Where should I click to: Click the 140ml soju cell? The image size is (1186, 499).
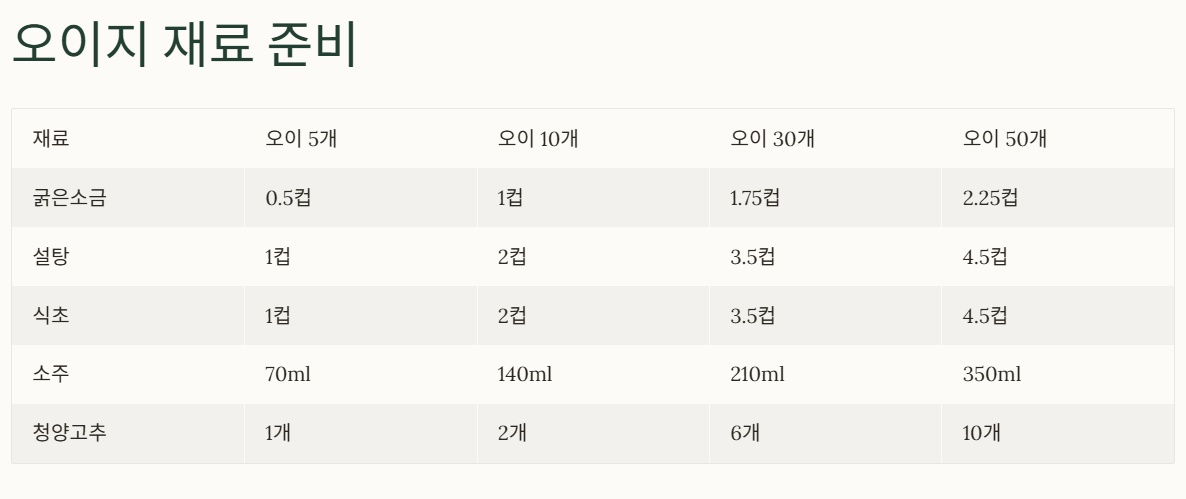593,375
